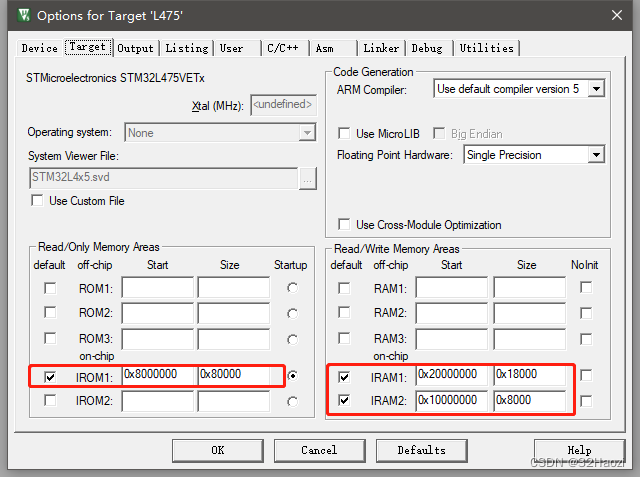Viewport: 640px width, 477px height.
Task: Check the RAM1 default checkbox
Action: (x=344, y=288)
